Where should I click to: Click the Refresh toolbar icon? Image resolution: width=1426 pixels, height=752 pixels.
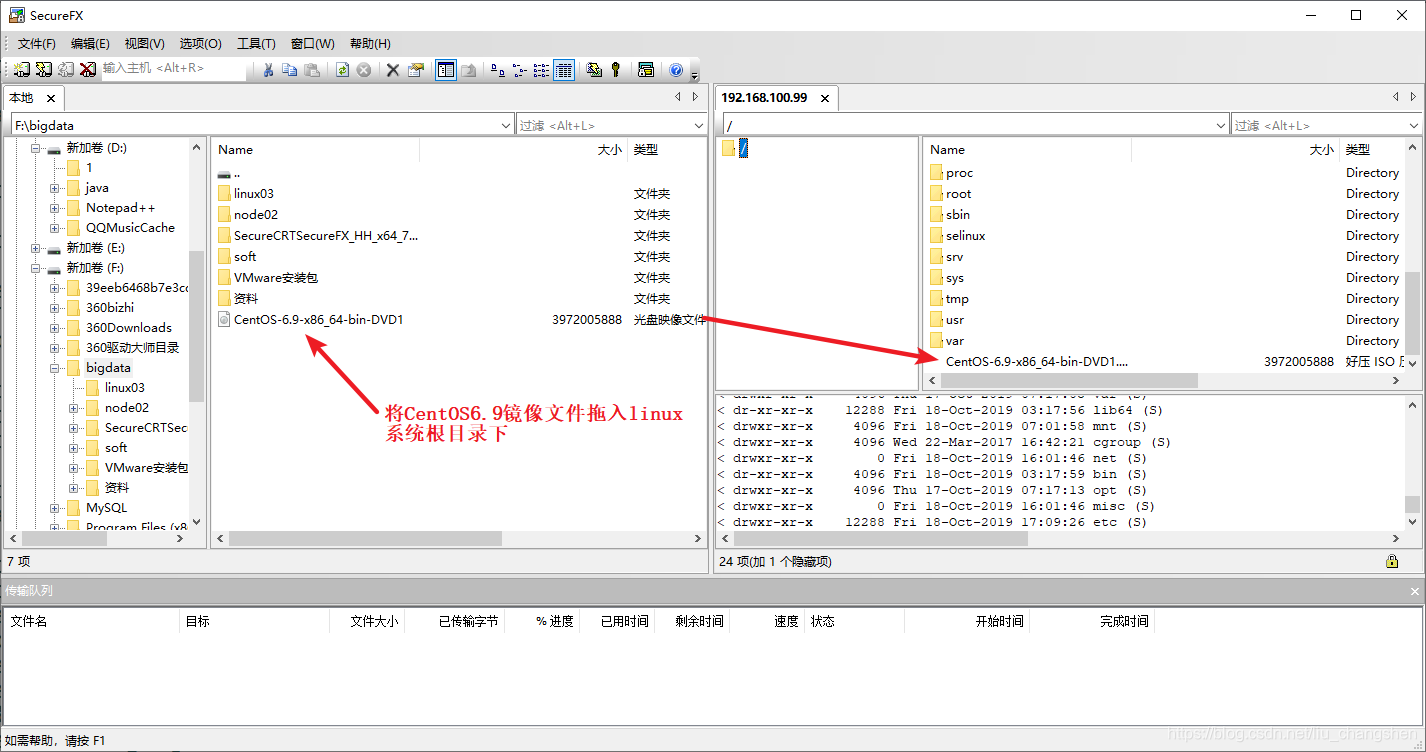click(342, 69)
